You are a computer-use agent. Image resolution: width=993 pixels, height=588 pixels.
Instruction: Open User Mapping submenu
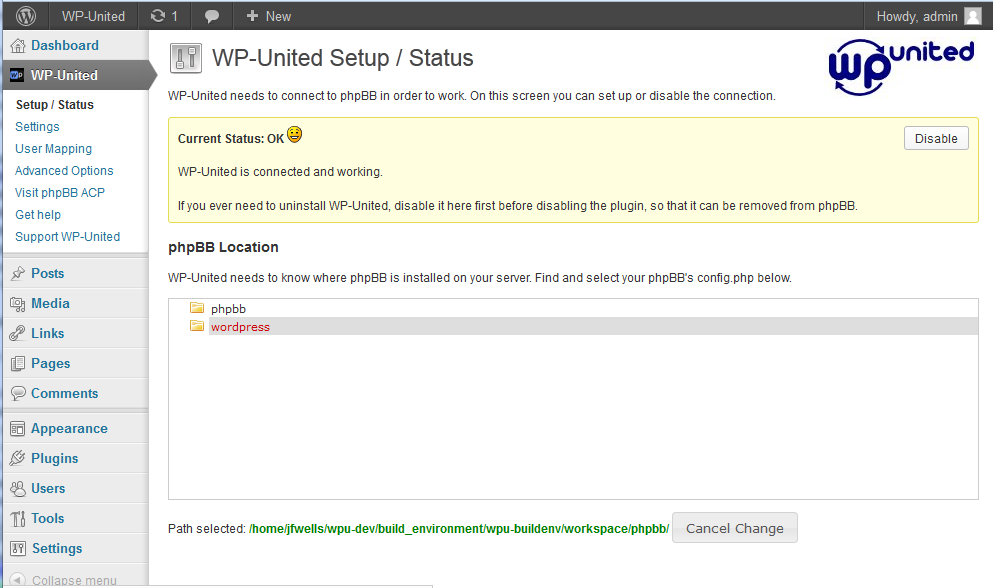point(53,149)
